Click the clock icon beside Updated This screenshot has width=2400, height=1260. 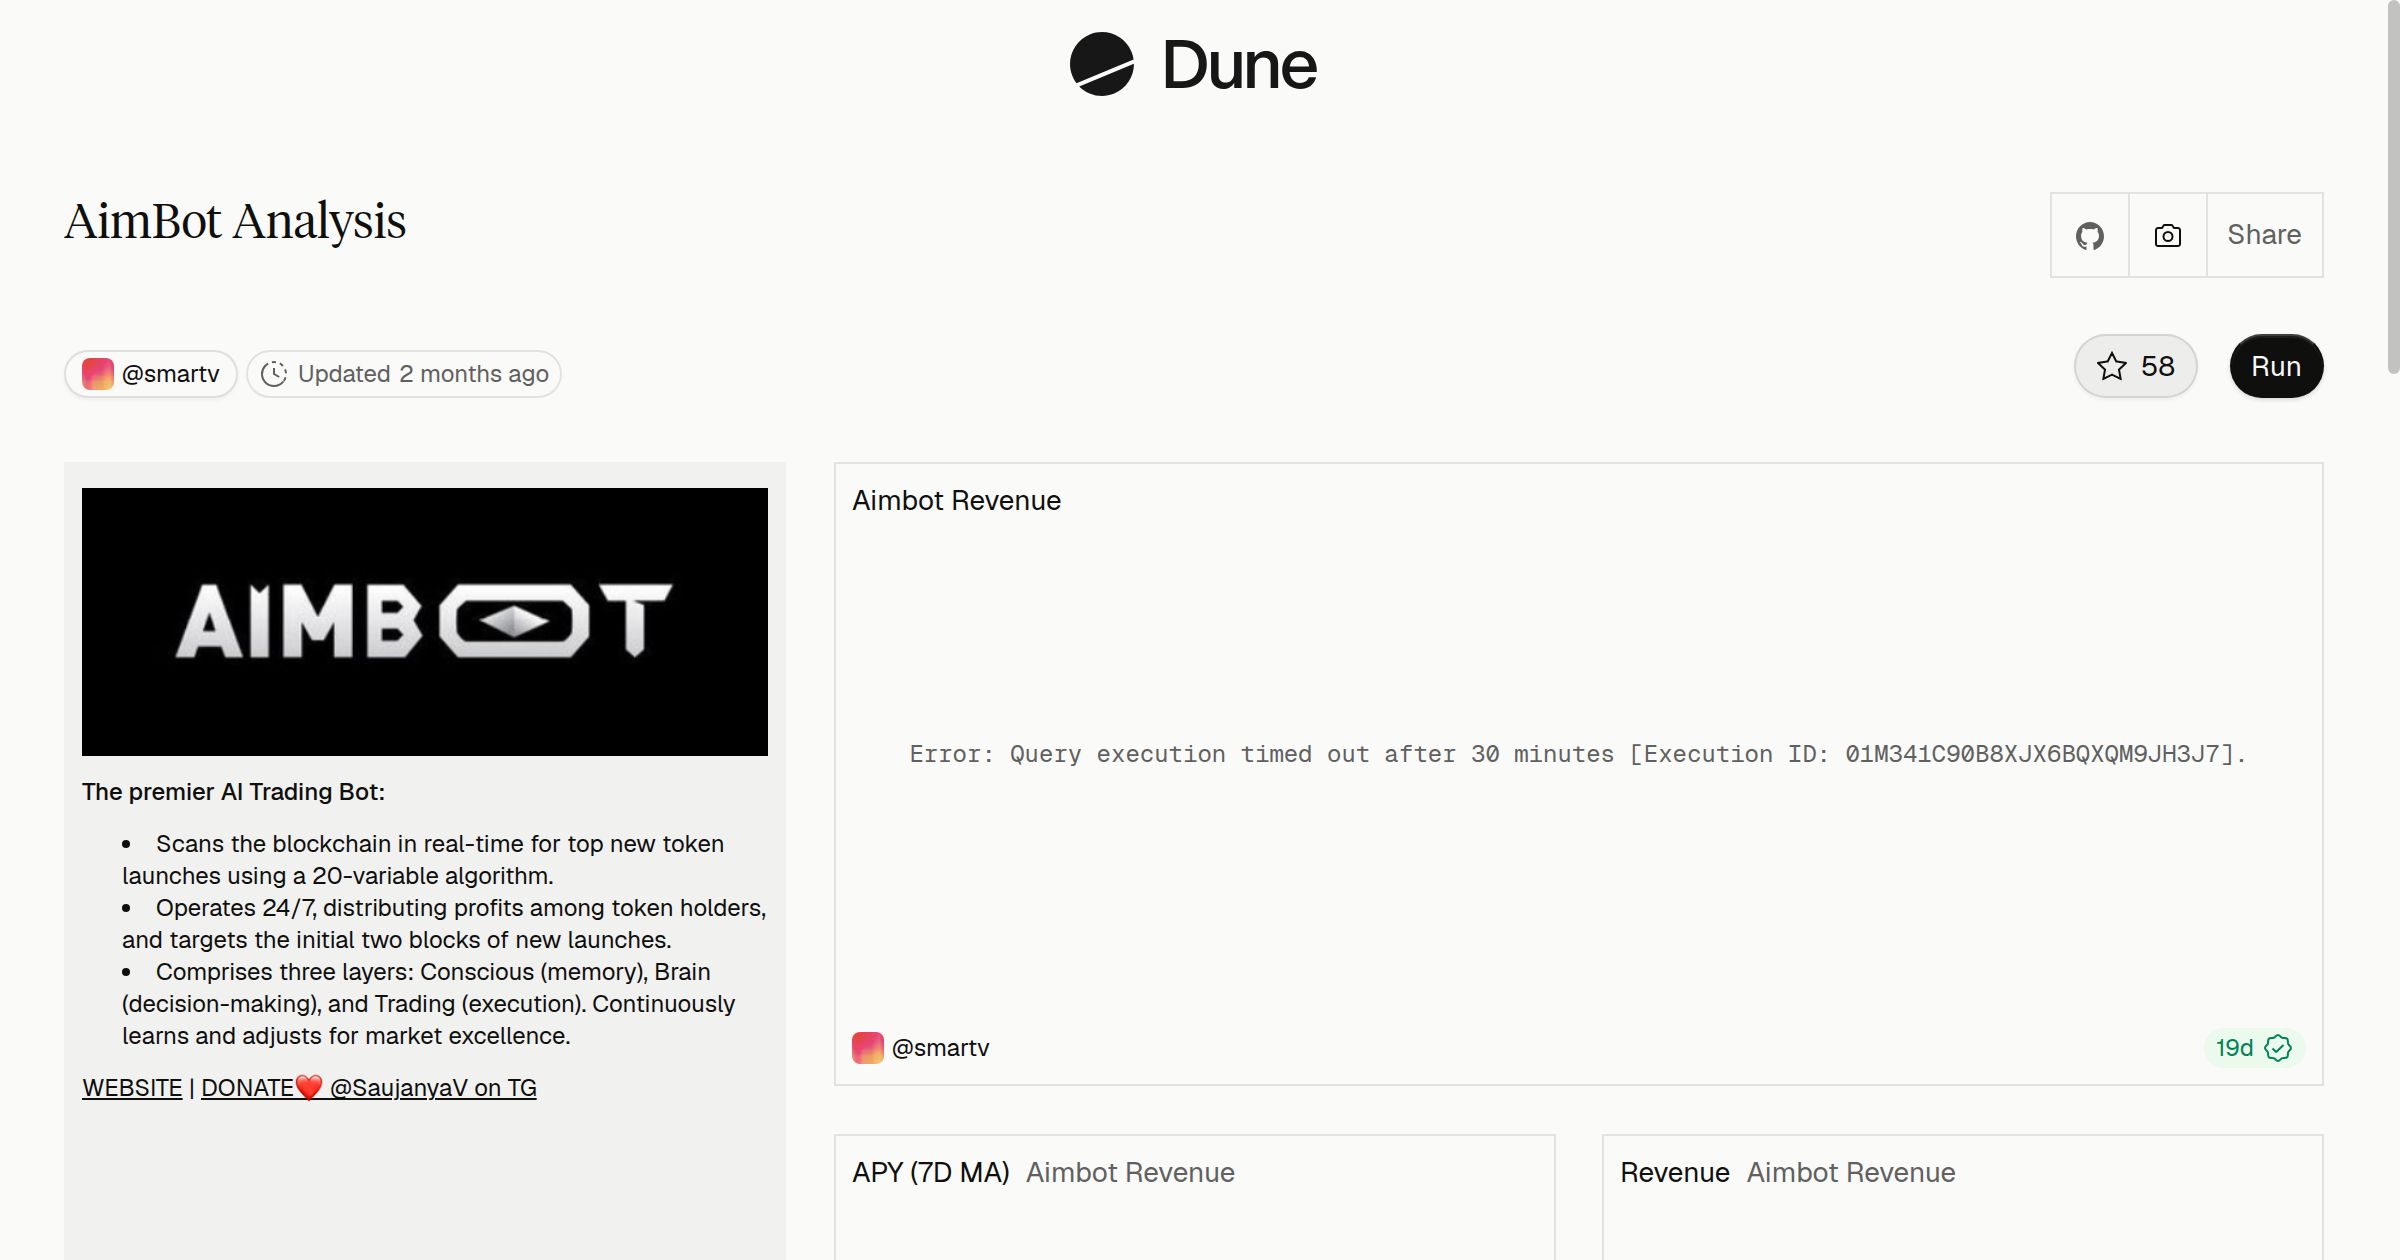pyautogui.click(x=274, y=374)
